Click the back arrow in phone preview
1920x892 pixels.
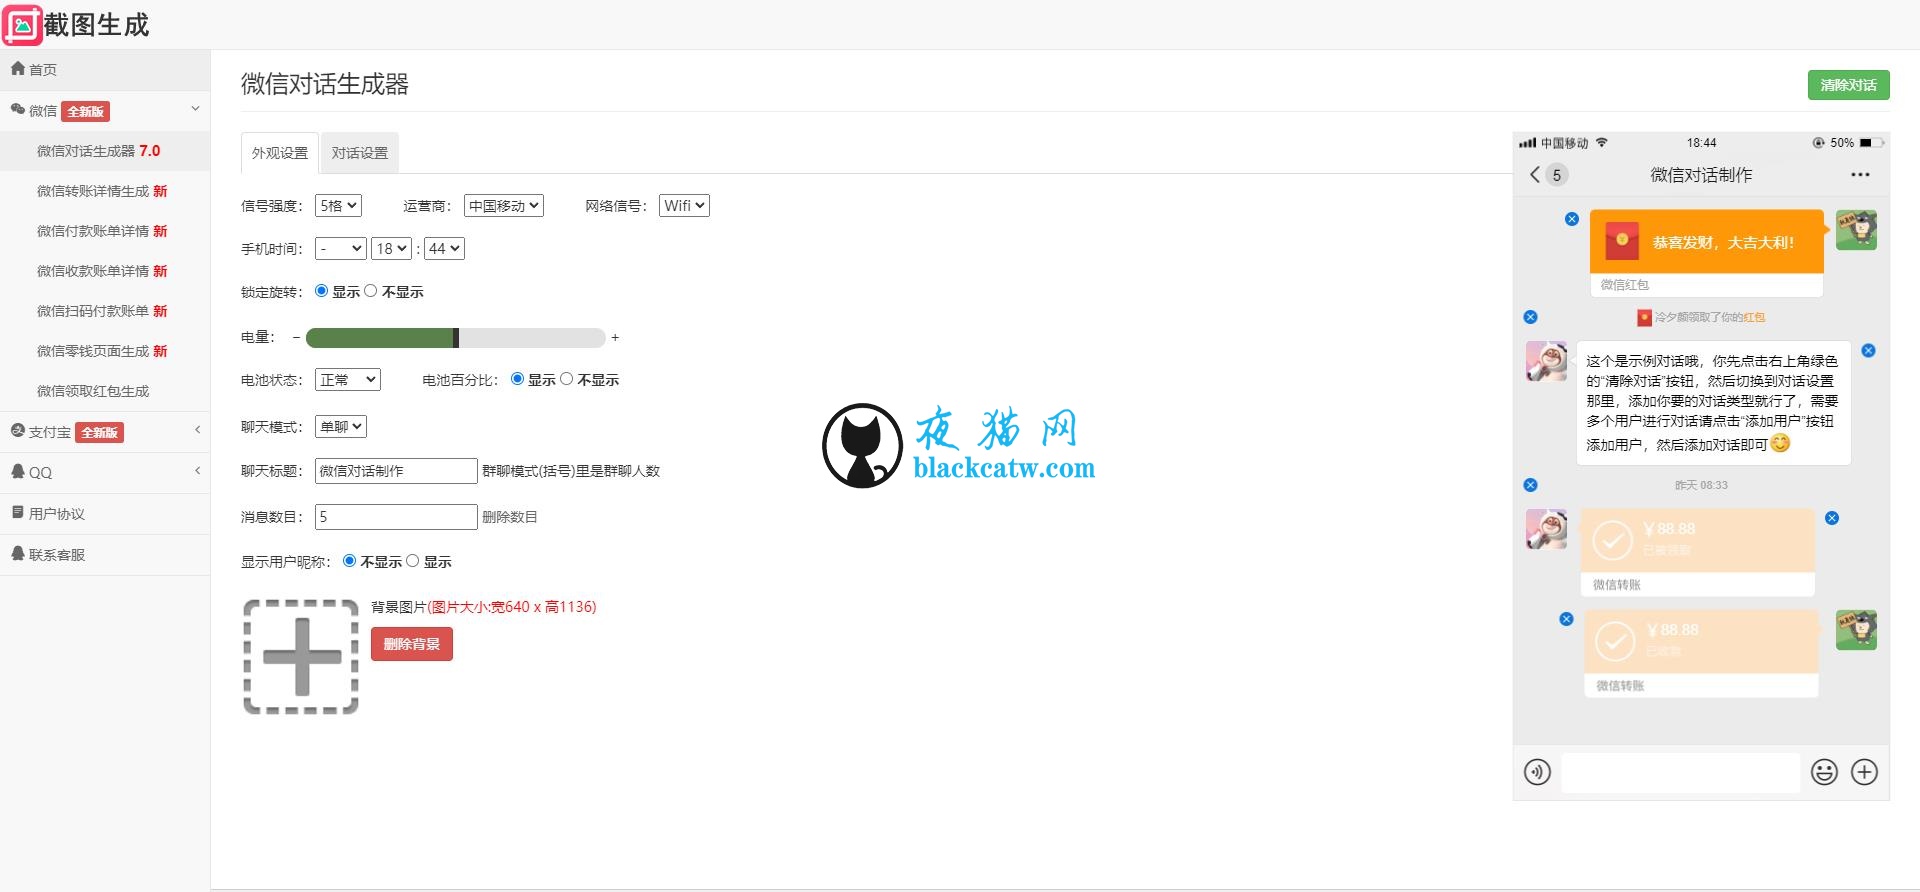[x=1535, y=175]
